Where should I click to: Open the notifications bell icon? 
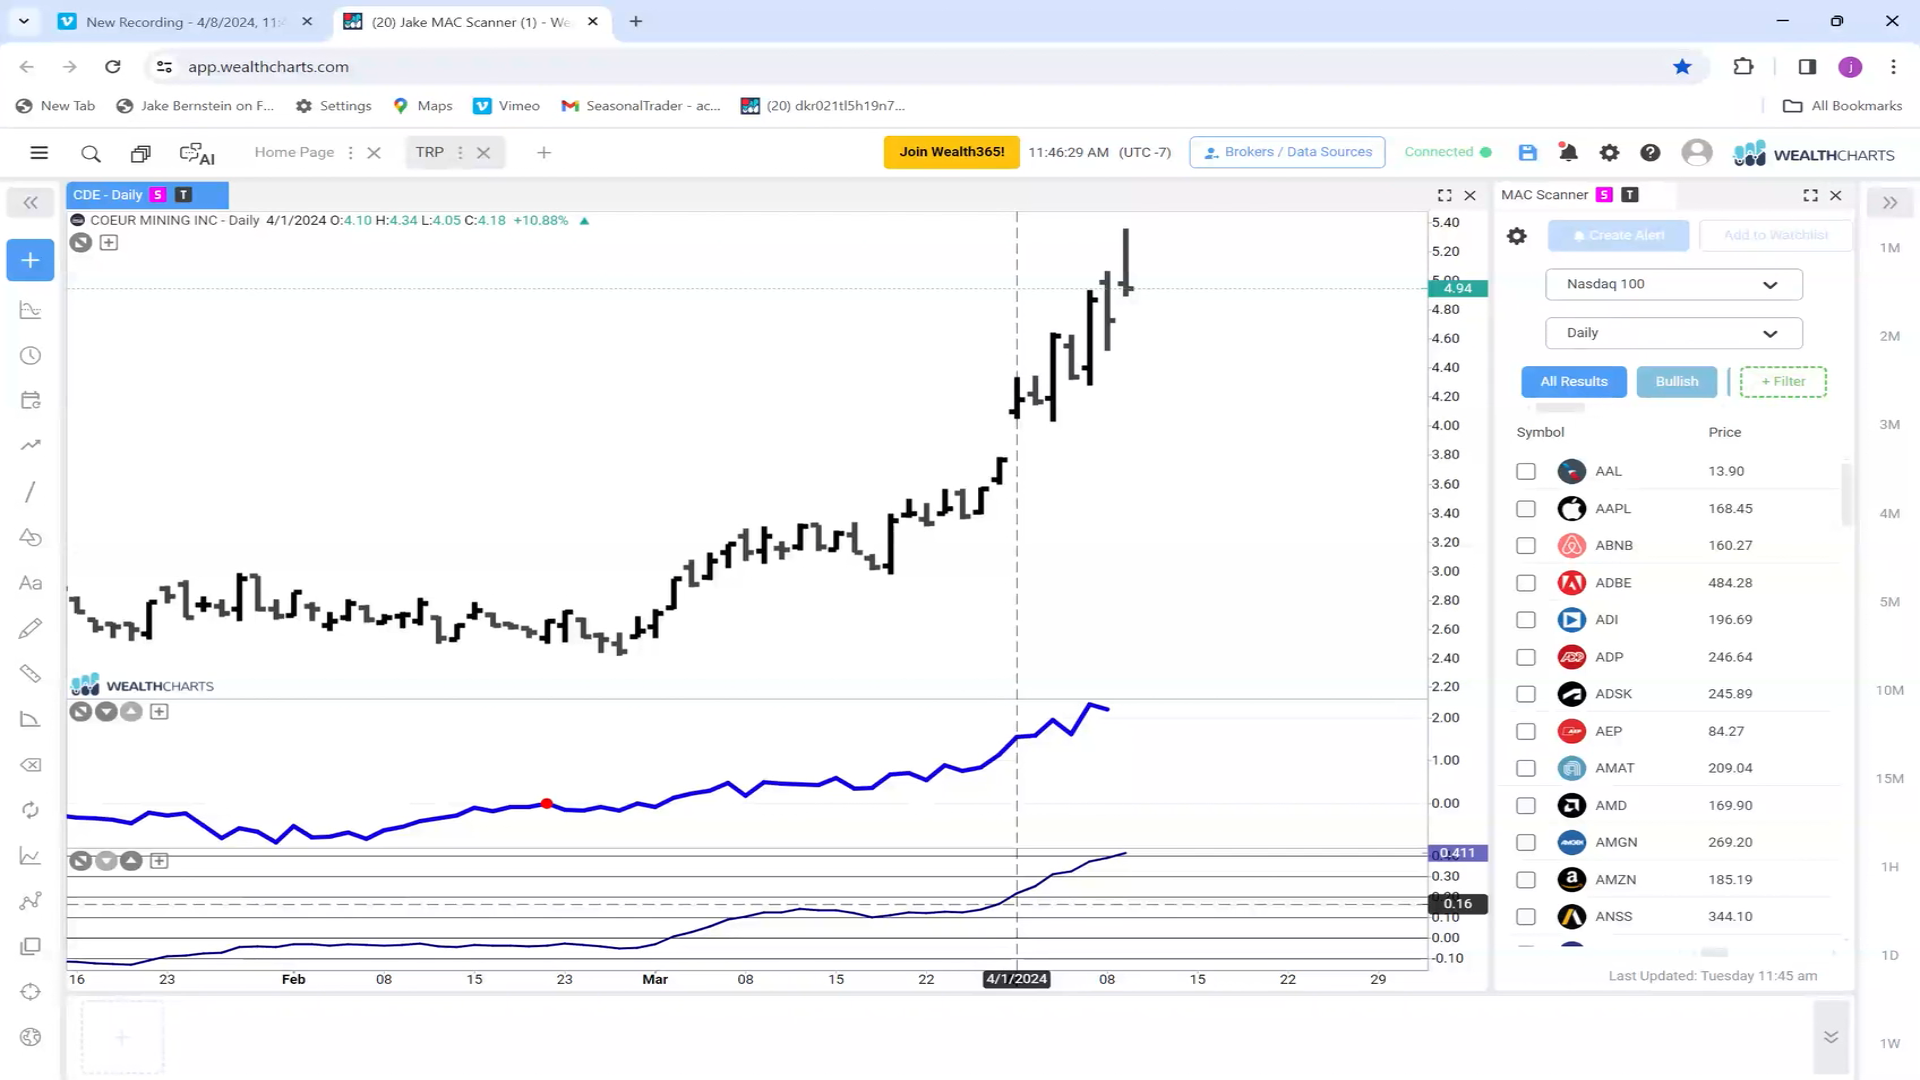pos(1568,152)
